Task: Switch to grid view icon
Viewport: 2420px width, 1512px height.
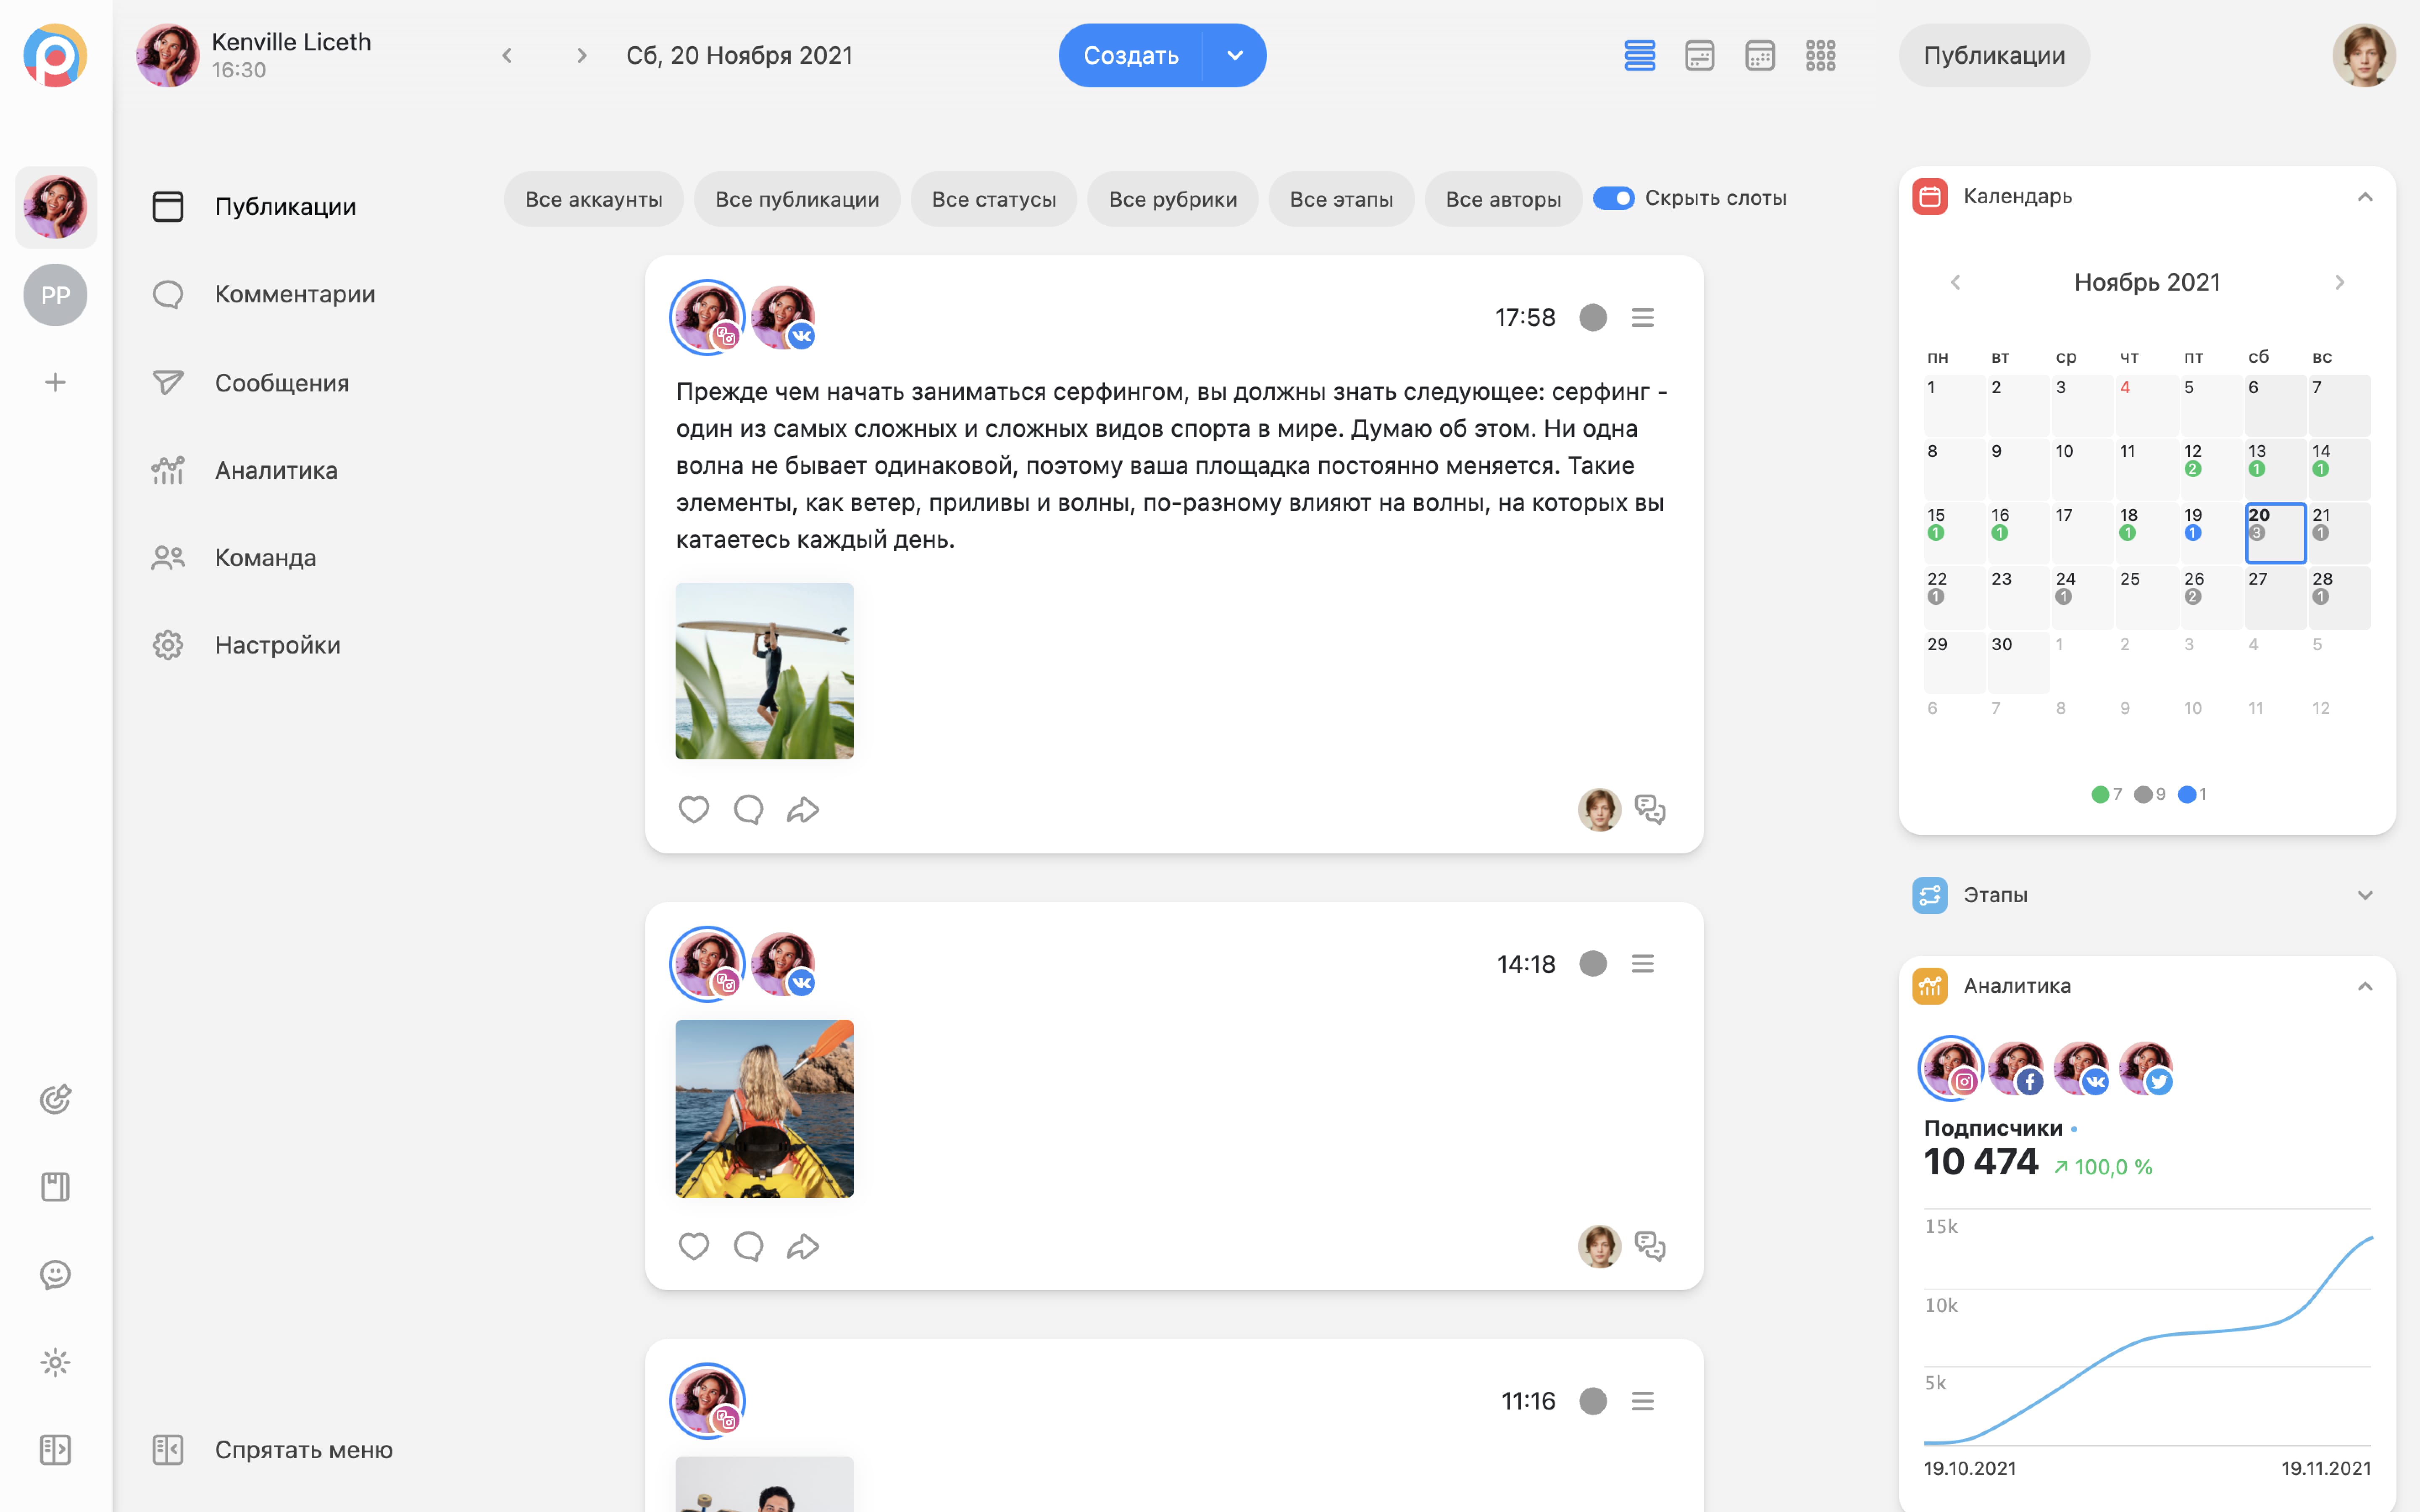Action: (x=1821, y=55)
